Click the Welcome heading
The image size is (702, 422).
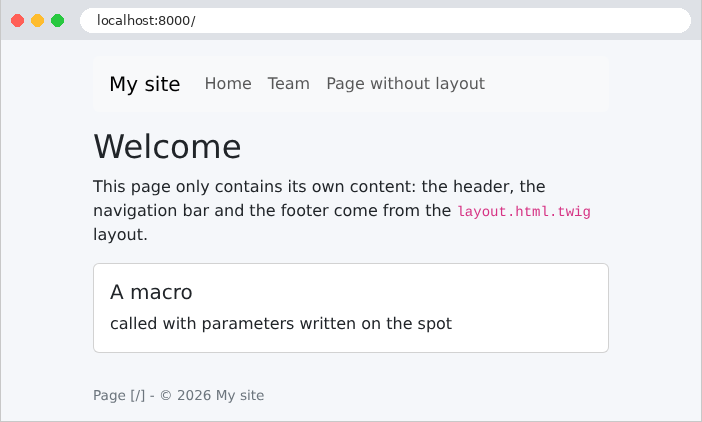pos(167,146)
